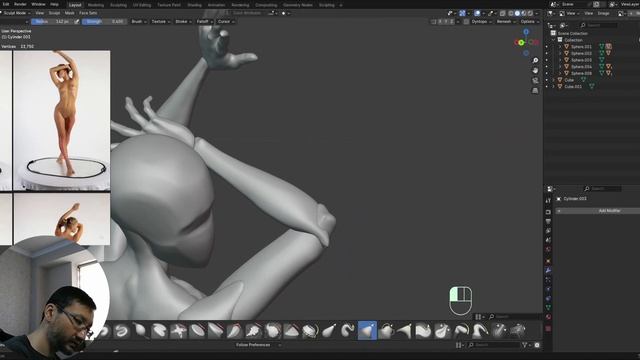
Task: Open the Sculpt Mode dropdown
Action: click(x=17, y=13)
